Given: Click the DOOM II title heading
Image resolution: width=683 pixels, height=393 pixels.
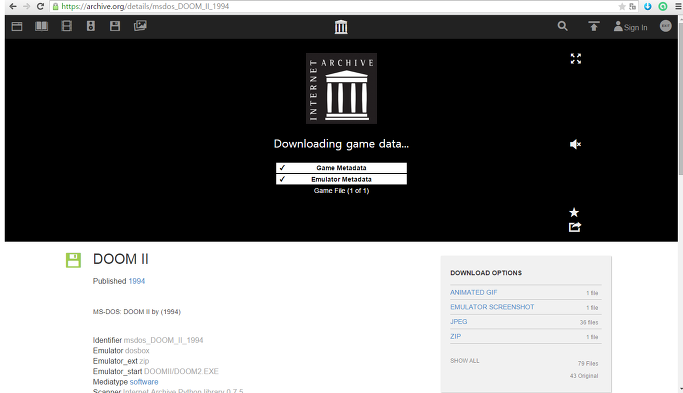Looking at the screenshot, I should tap(121, 259).
